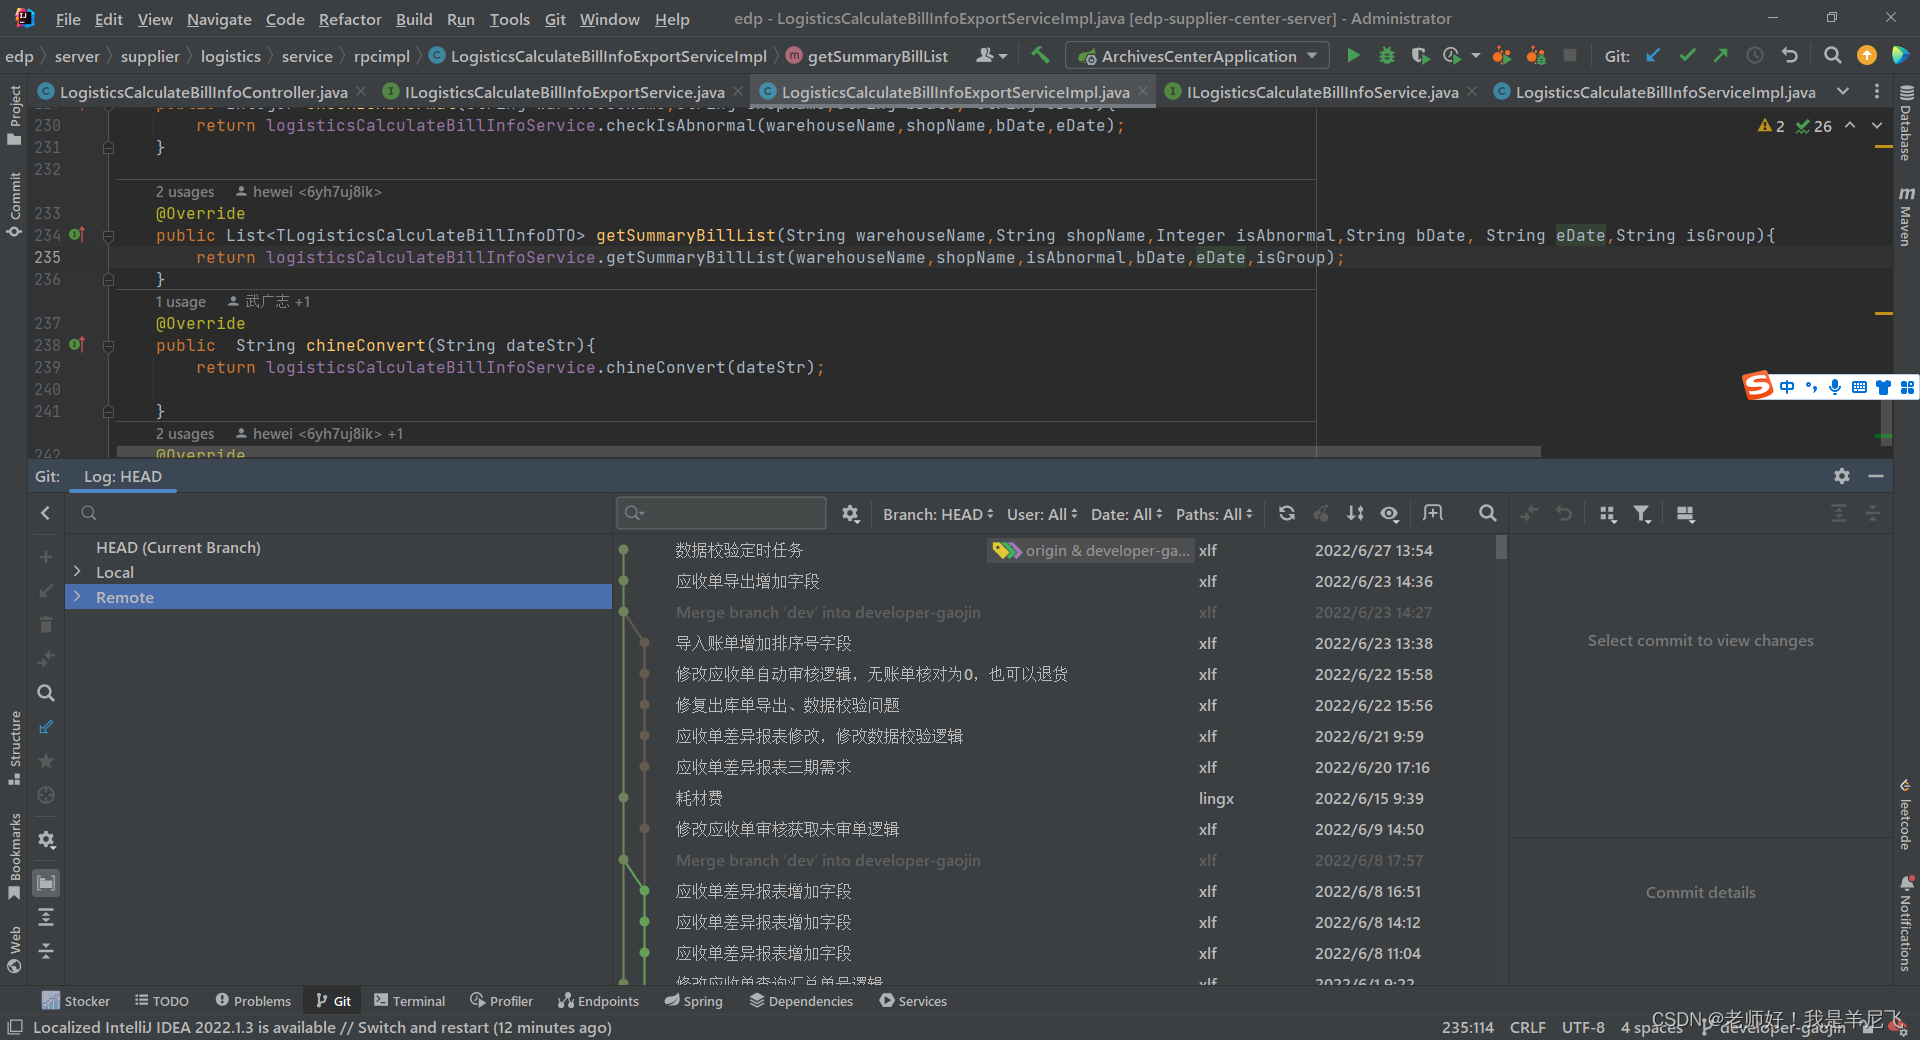Open Group By options in changes pane

click(1607, 513)
